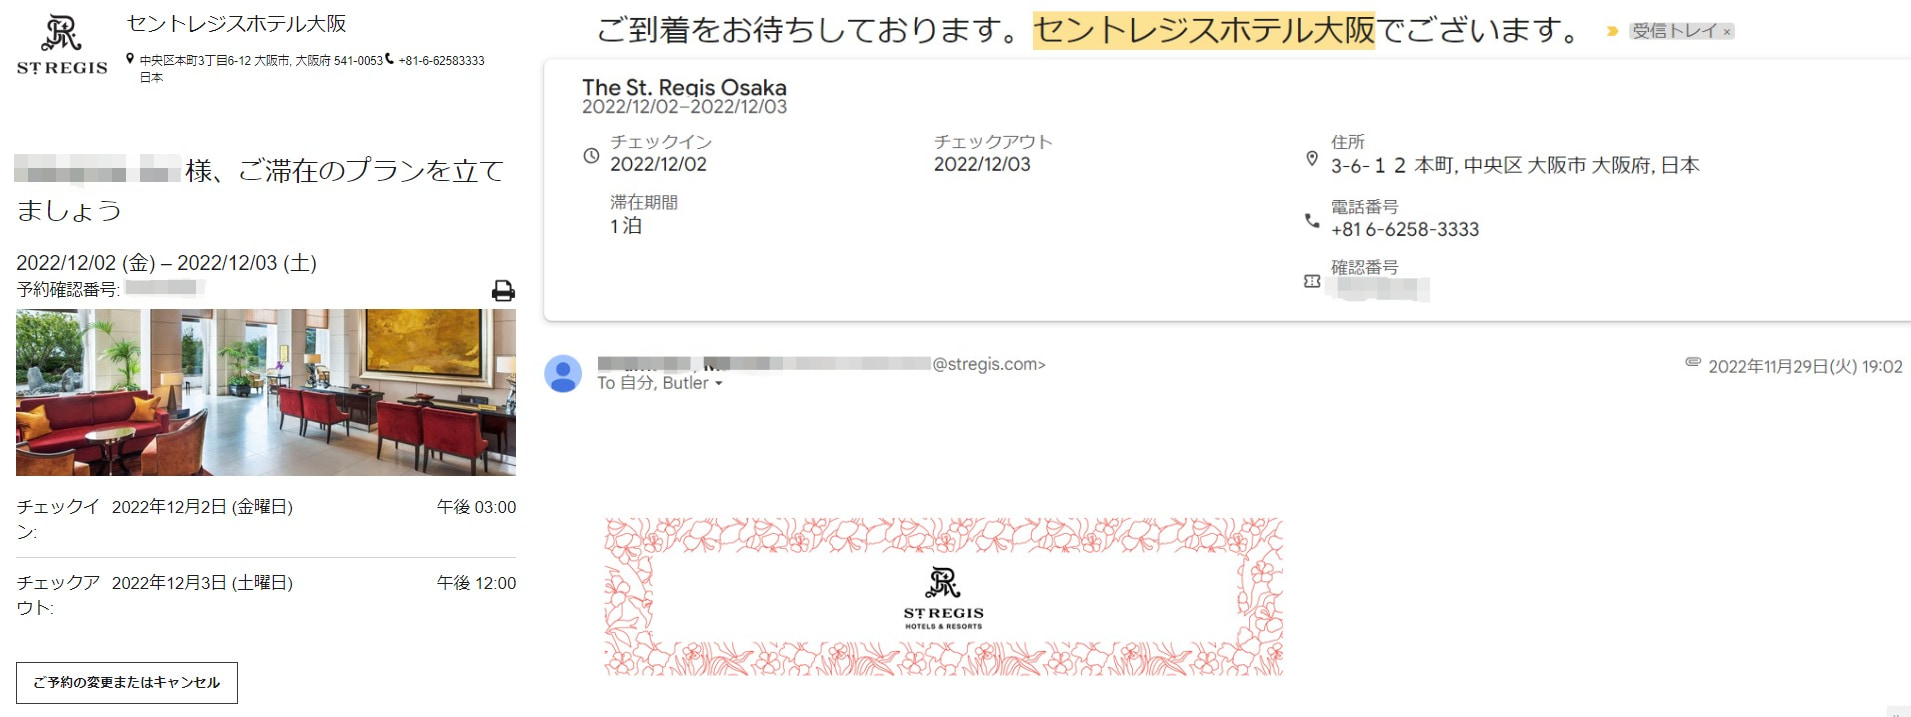This screenshot has width=1911, height=717.
Task: Click the yellow importance marker beside the subject
Action: 1612,31
